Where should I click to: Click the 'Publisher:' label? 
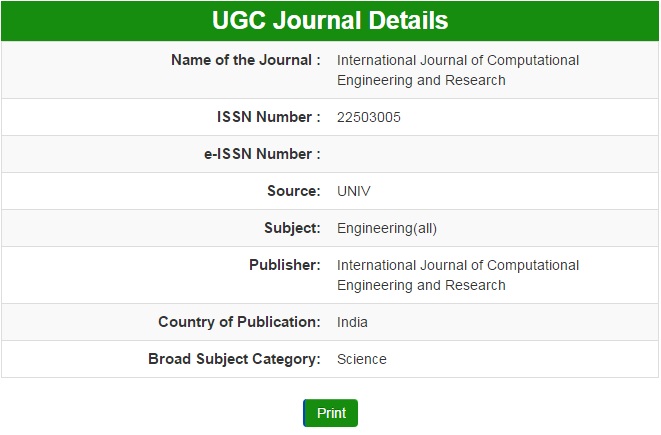click(284, 265)
